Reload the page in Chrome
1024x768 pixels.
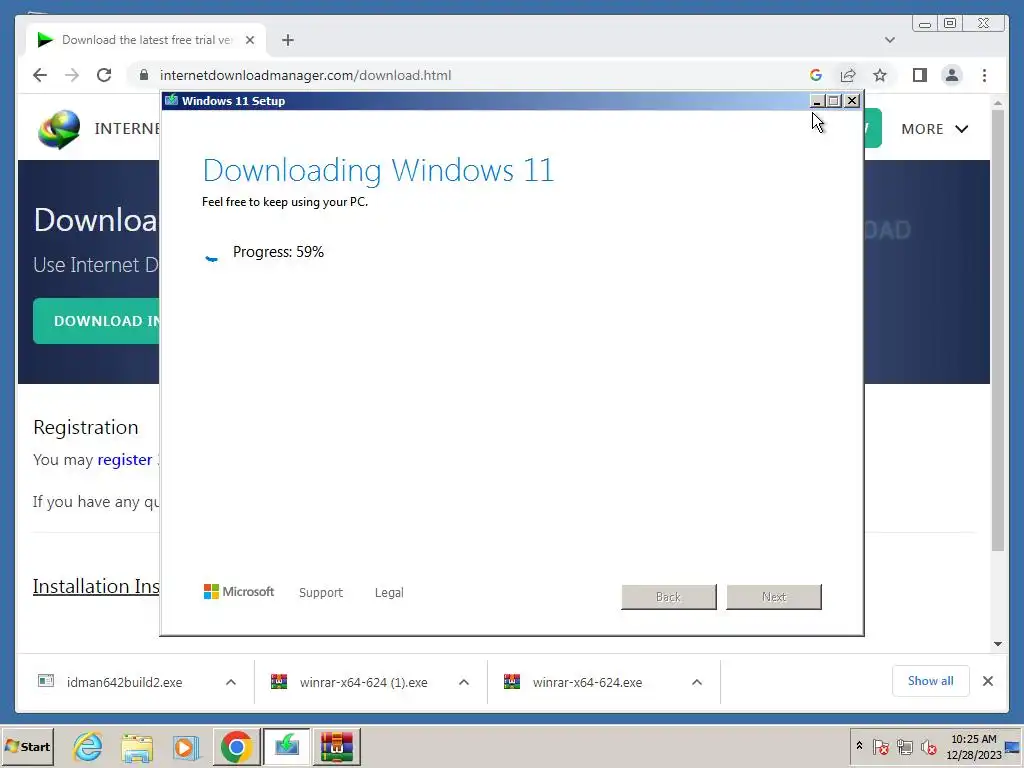tap(104, 75)
